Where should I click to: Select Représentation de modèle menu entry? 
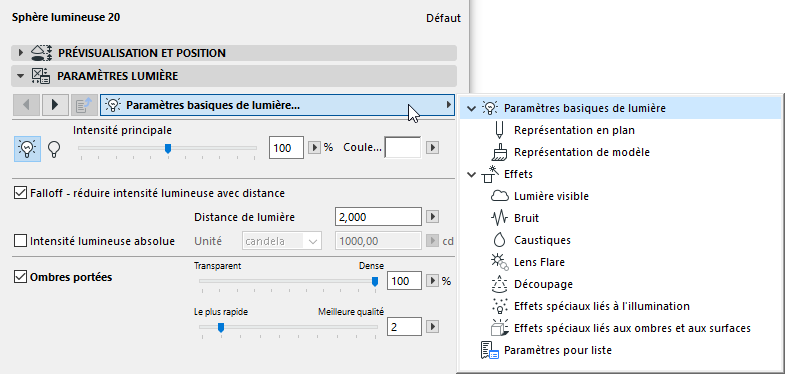click(x=582, y=152)
